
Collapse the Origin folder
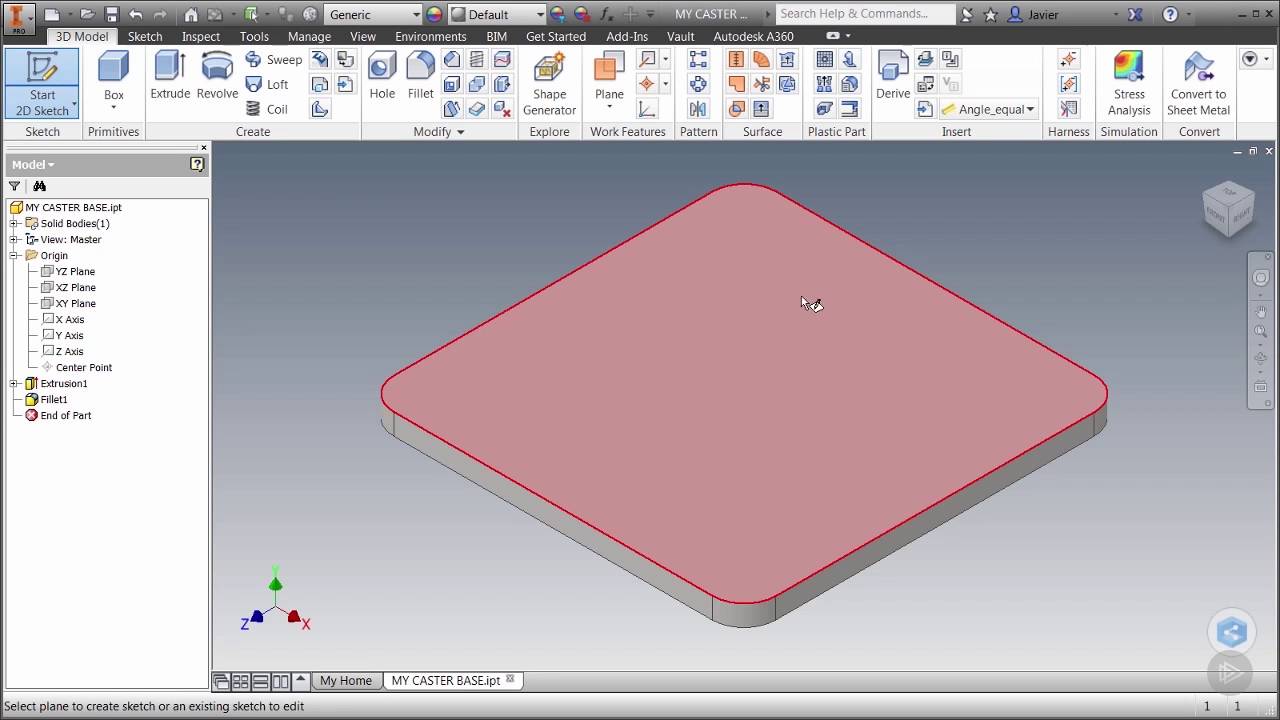14,255
